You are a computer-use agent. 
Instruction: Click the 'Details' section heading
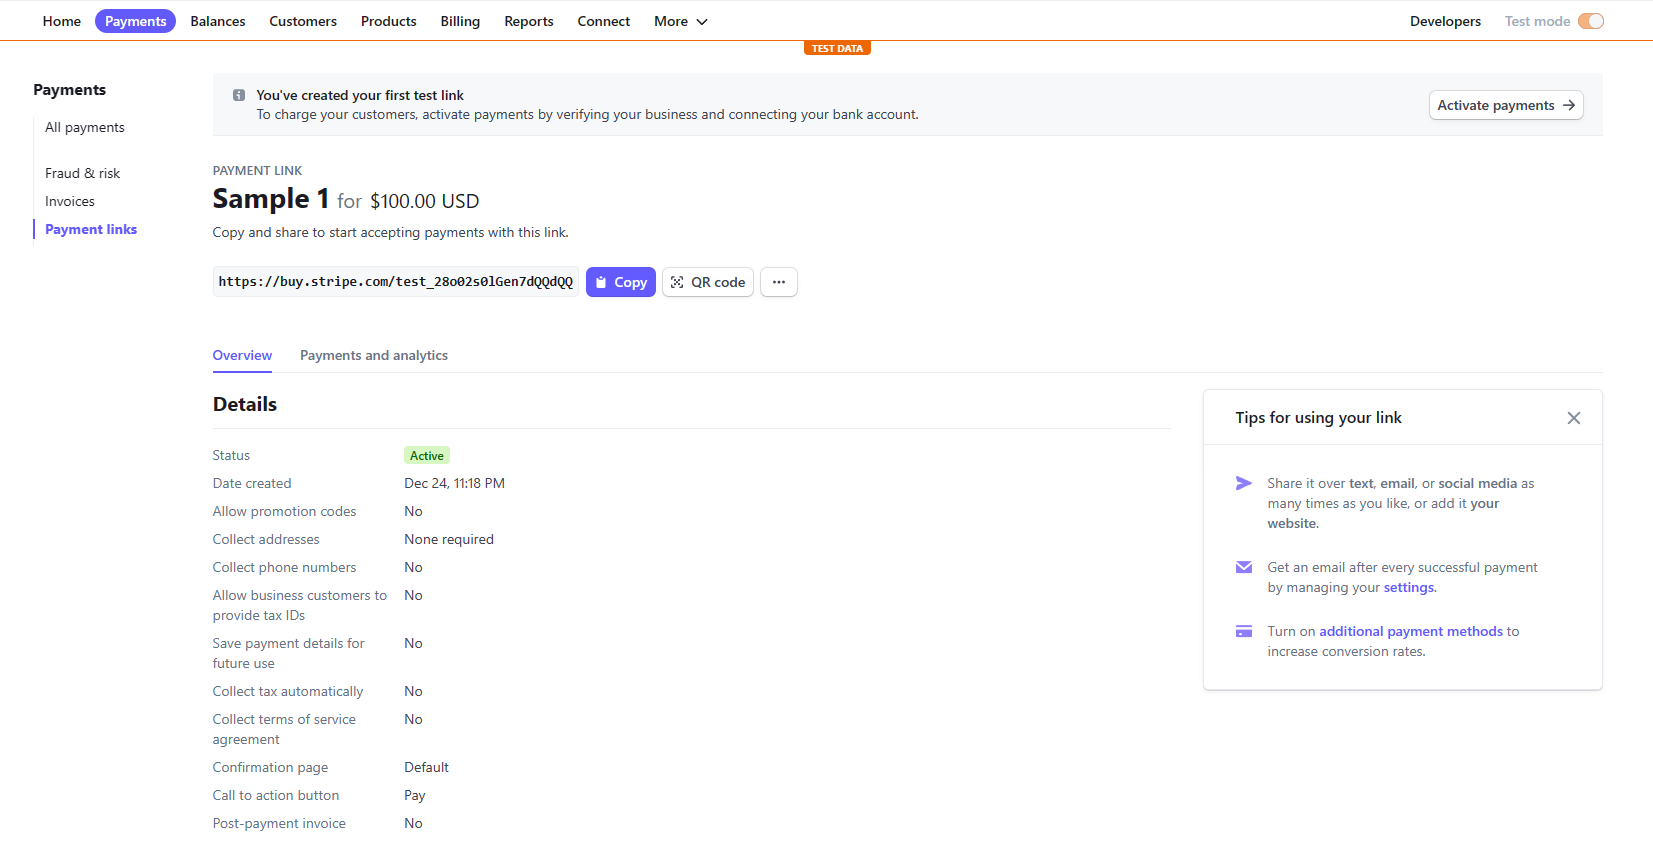tap(245, 404)
